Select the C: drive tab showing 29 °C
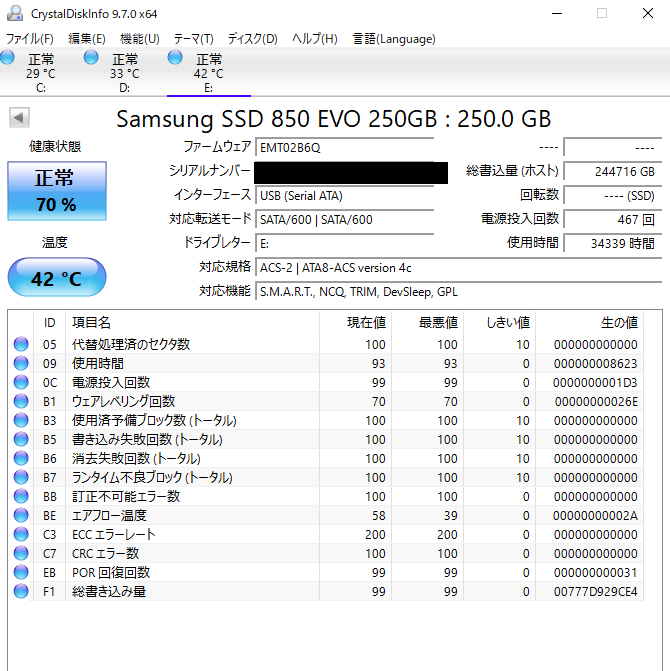This screenshot has height=671, width=670. click(41, 72)
